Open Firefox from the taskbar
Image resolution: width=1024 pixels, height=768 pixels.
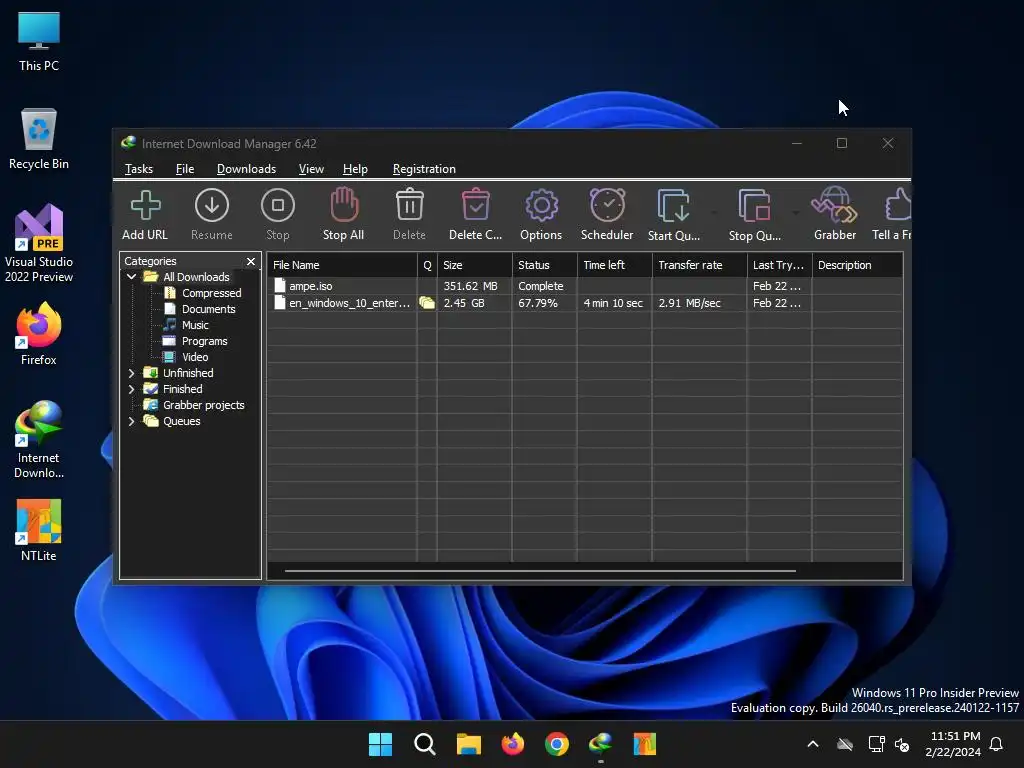[513, 744]
